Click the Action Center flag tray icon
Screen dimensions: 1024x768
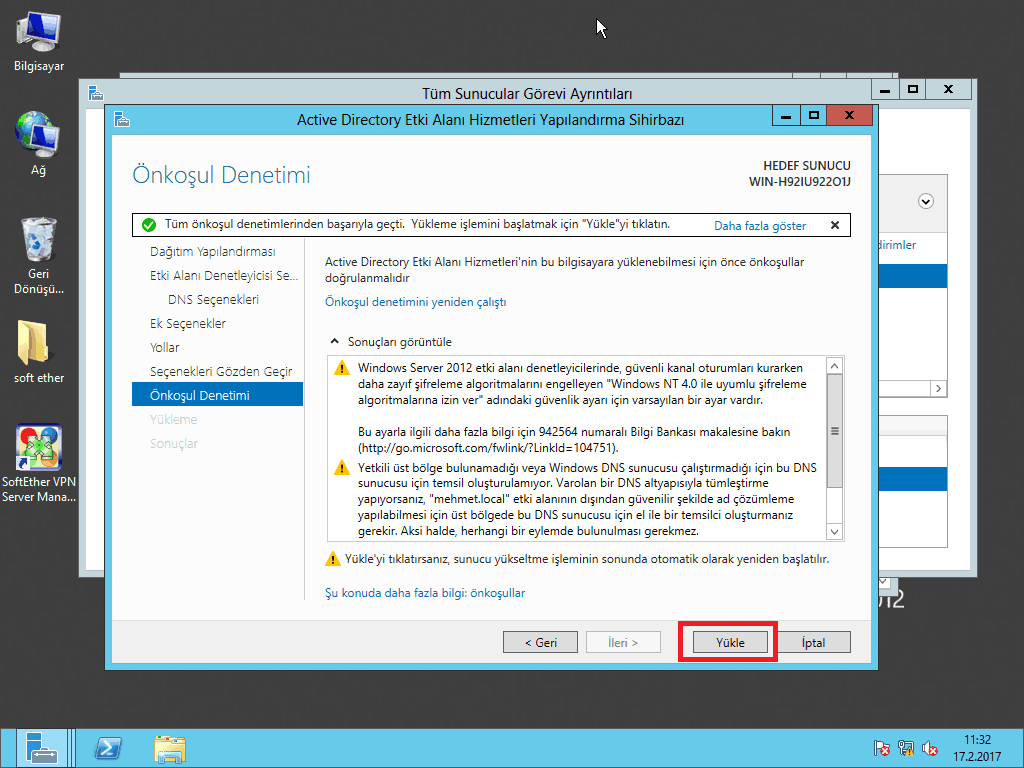(881, 748)
